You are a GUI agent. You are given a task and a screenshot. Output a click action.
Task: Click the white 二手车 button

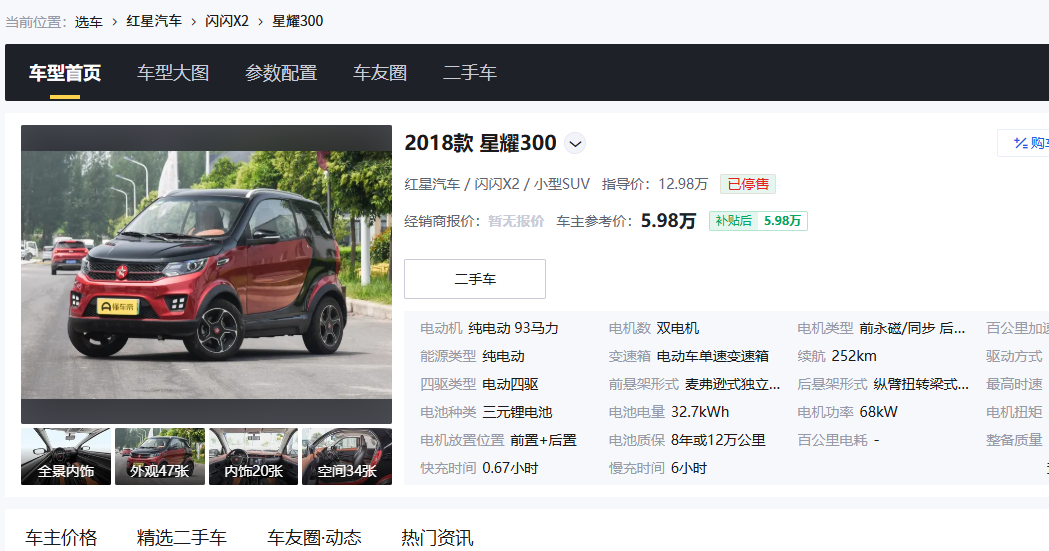tap(475, 279)
